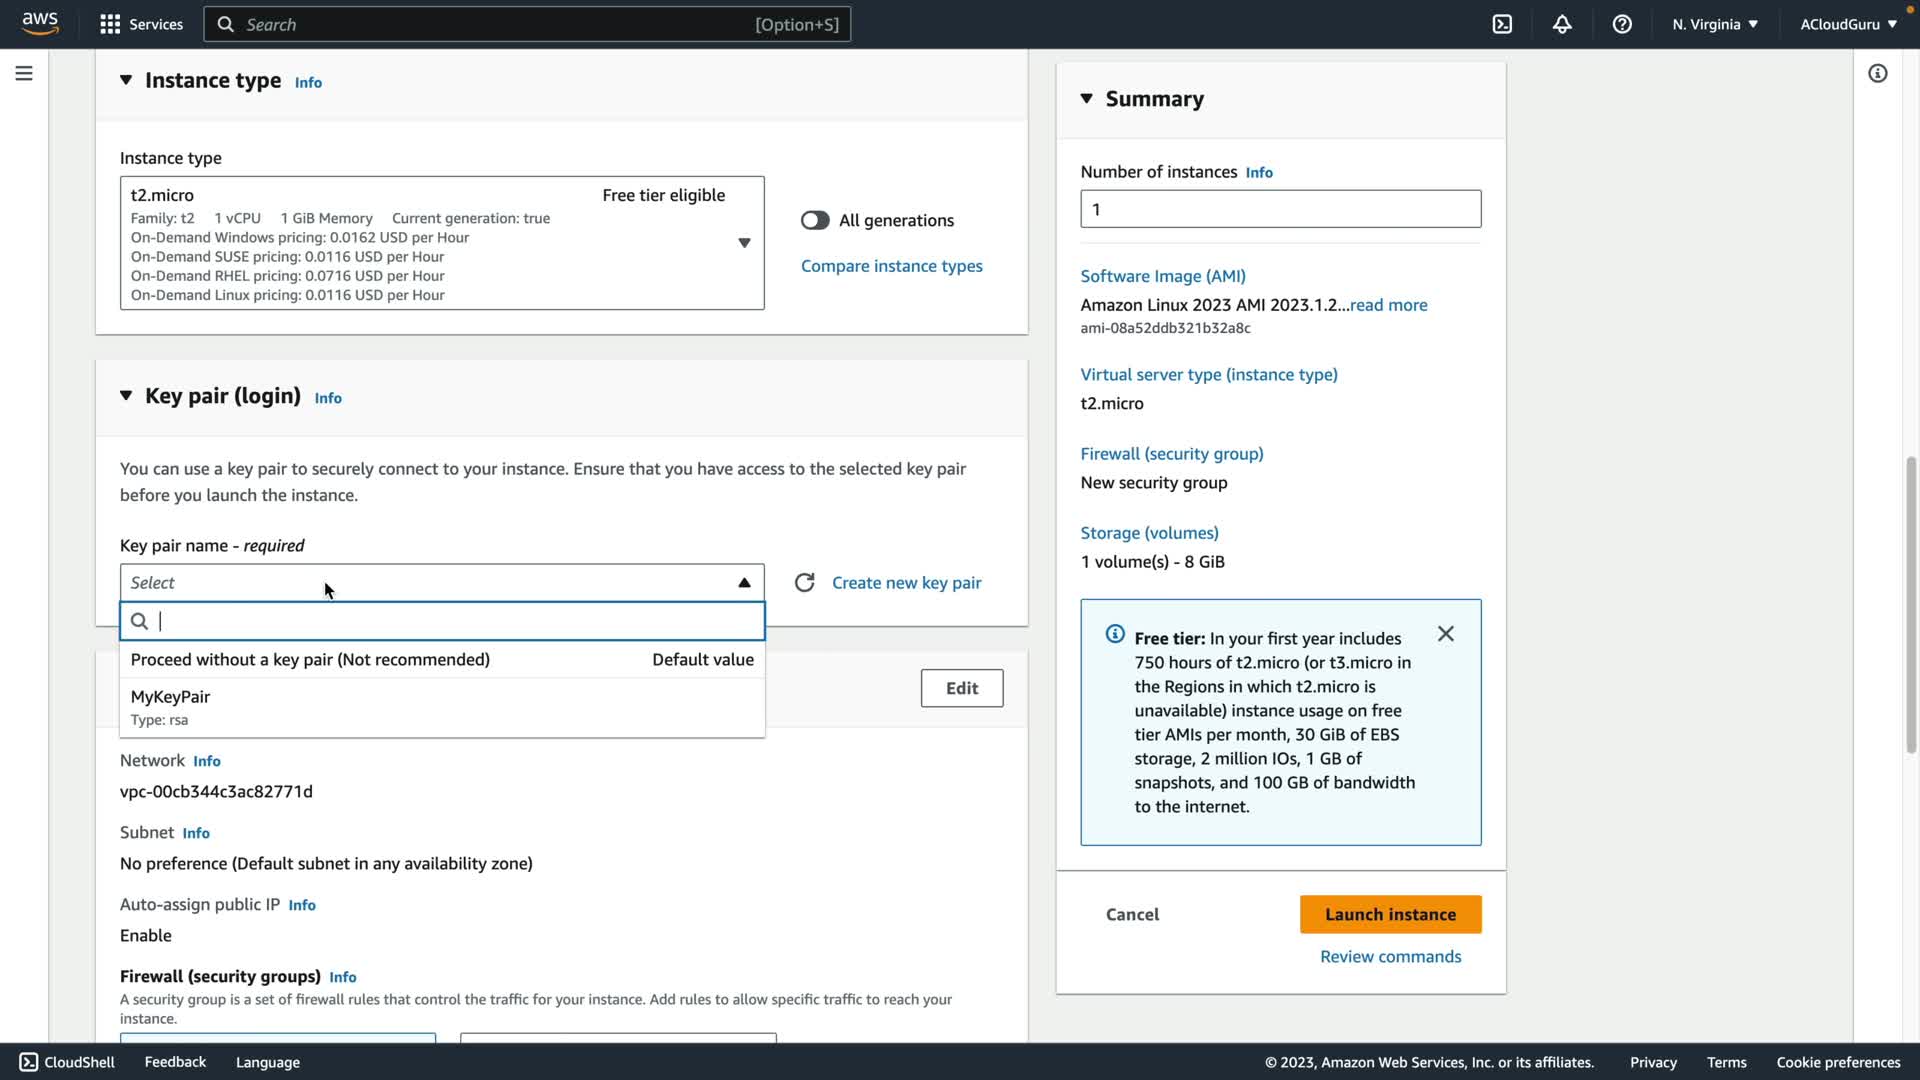Expand the left hamburger navigation menu
1920x1080 pixels.
tap(24, 73)
